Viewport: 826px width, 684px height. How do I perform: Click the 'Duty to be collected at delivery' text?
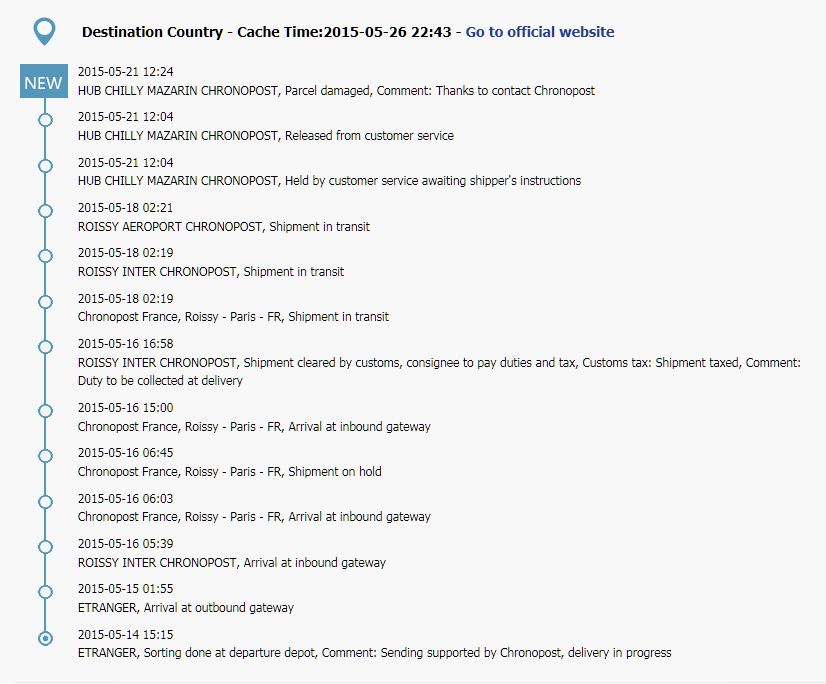point(160,381)
